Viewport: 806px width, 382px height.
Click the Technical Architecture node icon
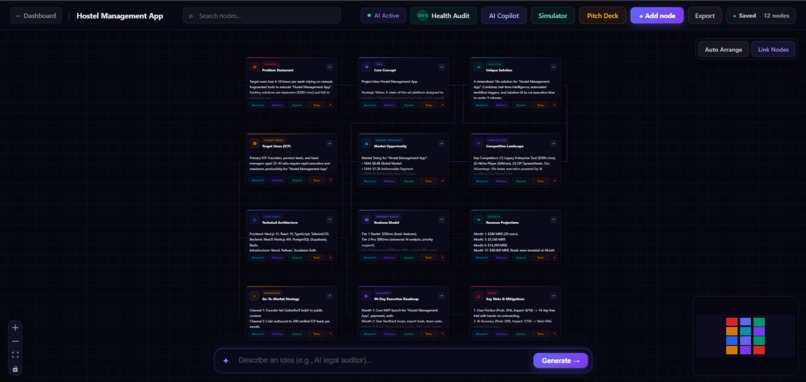tap(254, 220)
